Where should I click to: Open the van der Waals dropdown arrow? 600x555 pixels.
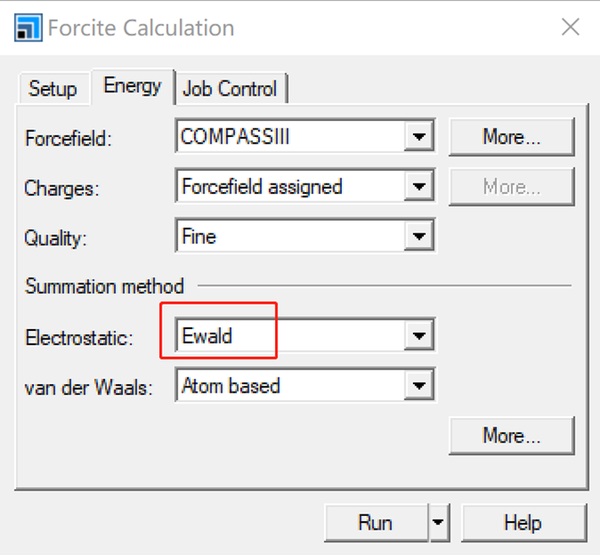[x=420, y=385]
